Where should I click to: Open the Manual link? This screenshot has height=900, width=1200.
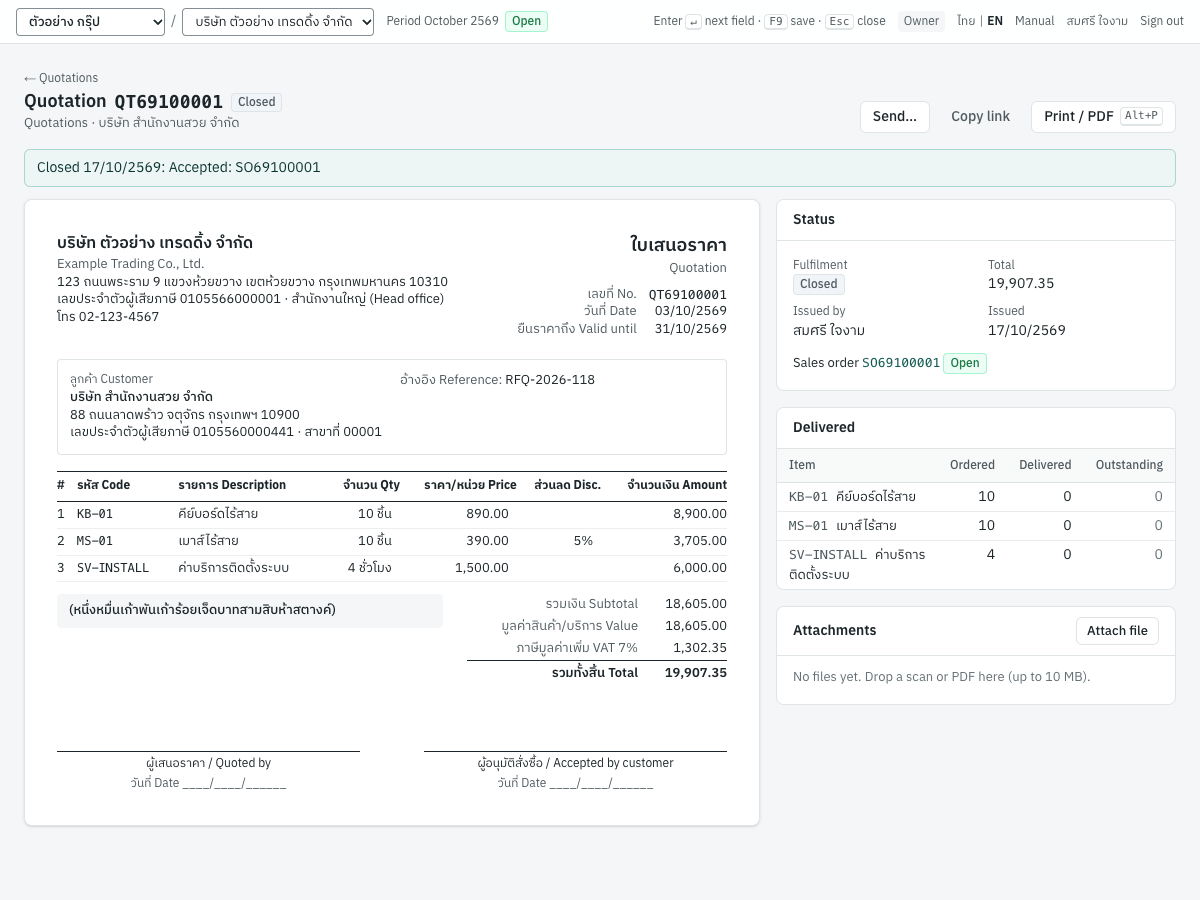[x=1035, y=21]
